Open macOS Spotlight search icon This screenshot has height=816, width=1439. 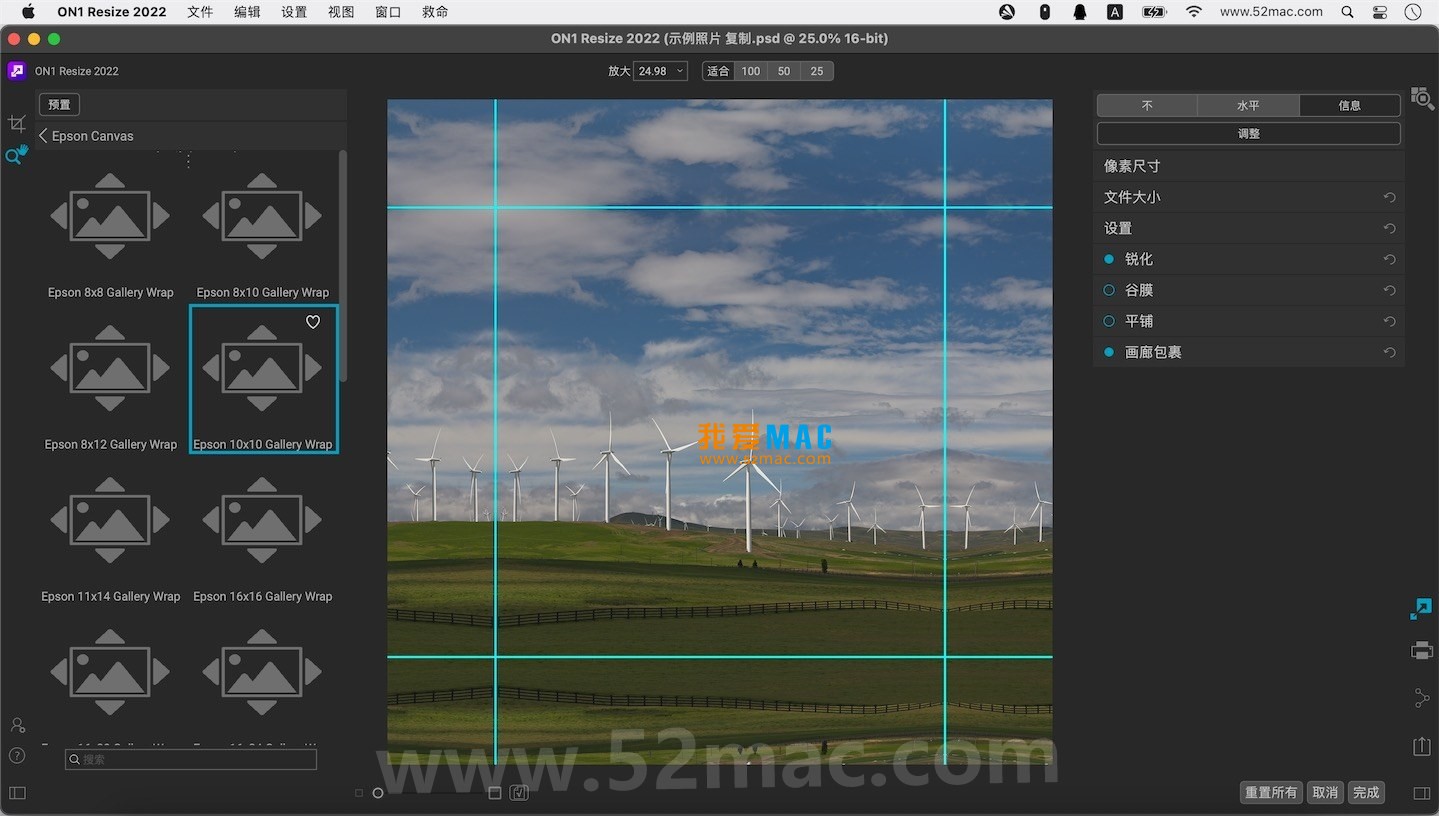(x=1348, y=12)
